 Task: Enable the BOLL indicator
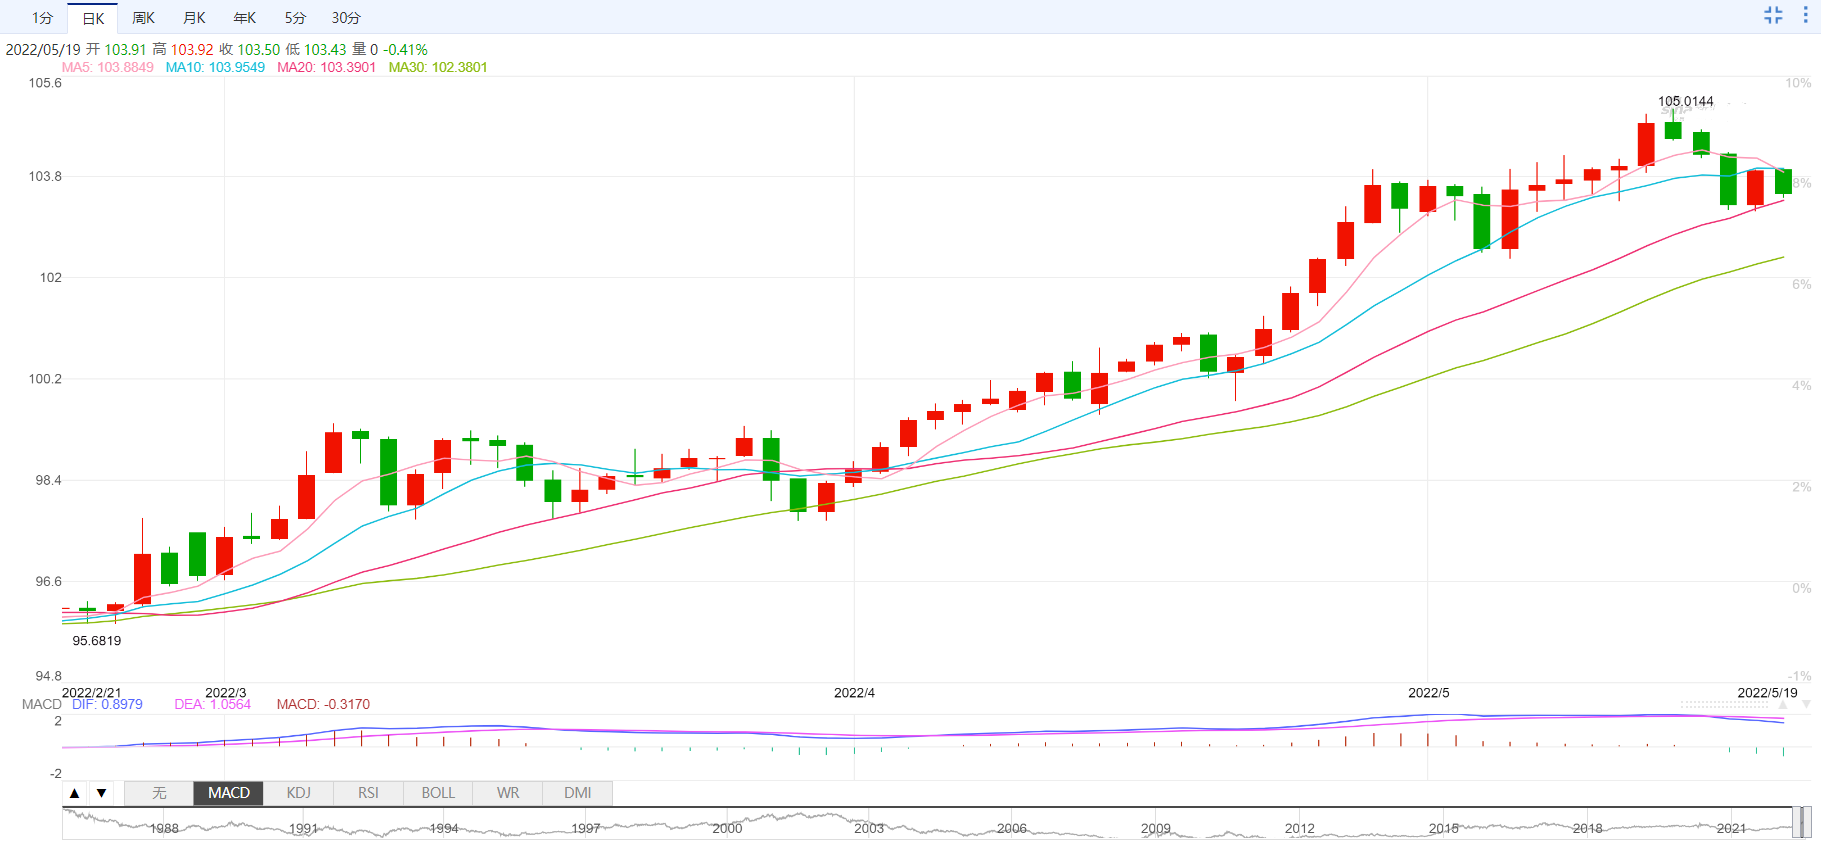click(x=438, y=793)
